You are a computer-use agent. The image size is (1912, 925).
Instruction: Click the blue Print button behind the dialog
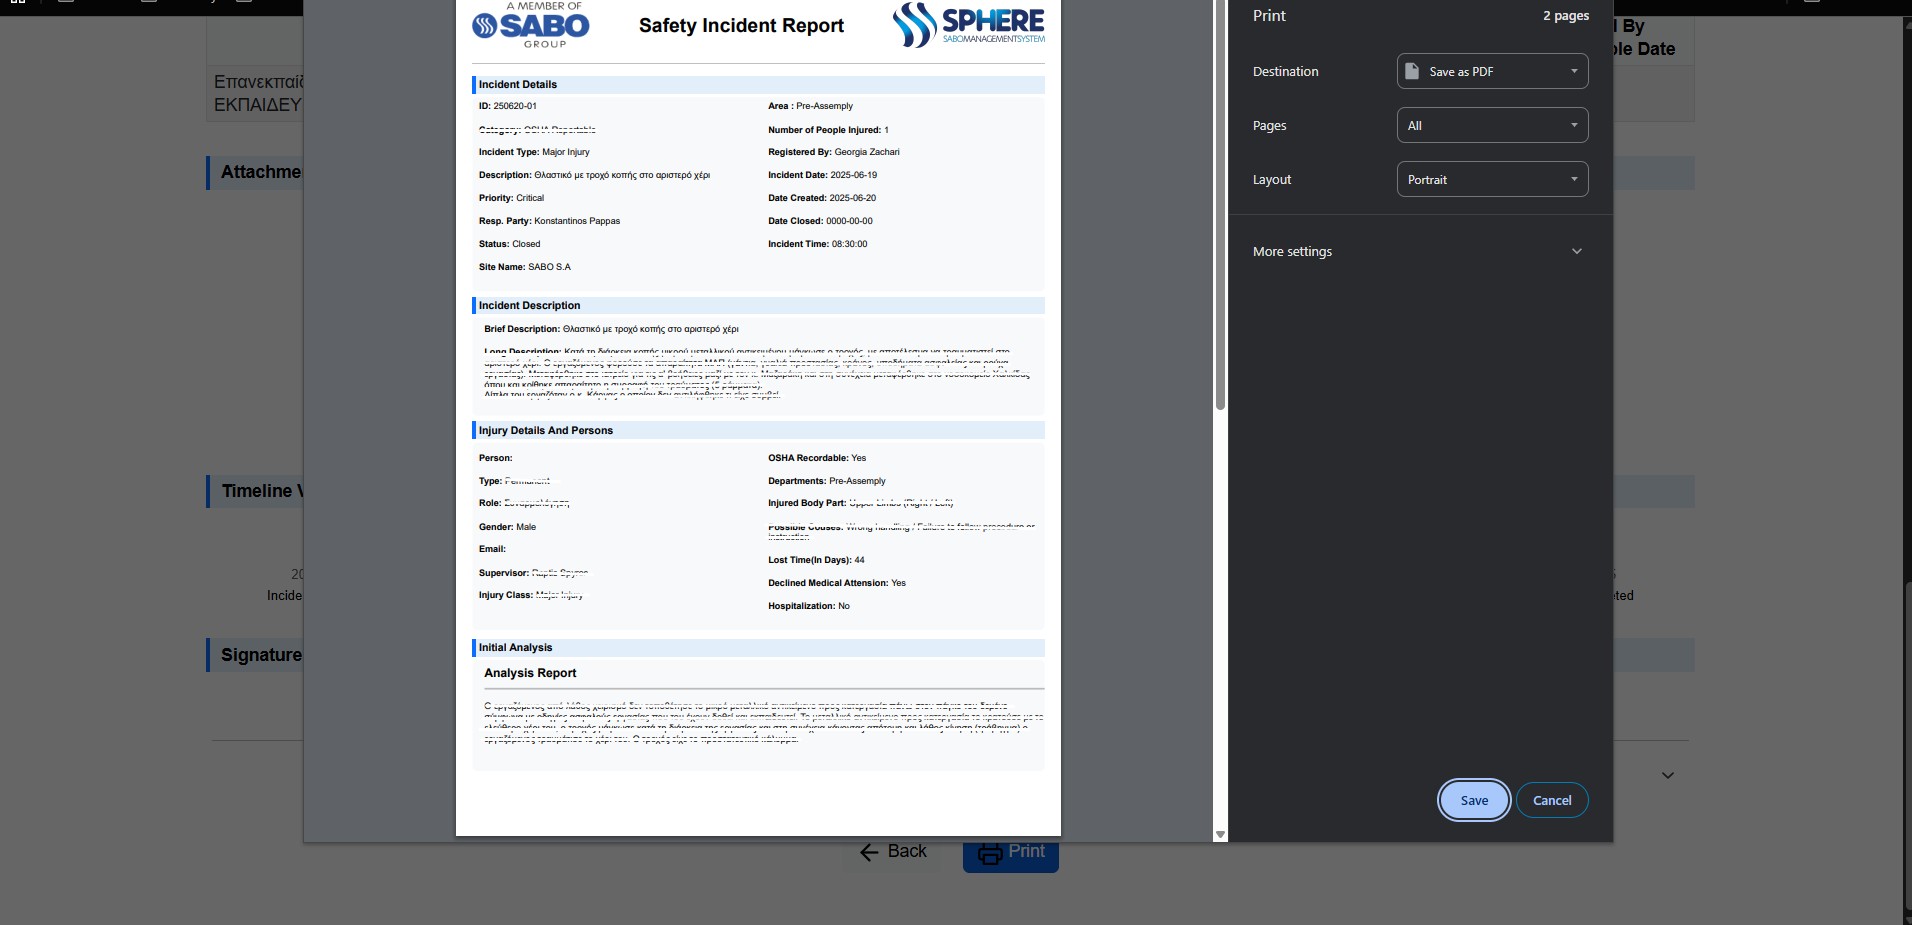[x=1011, y=853]
